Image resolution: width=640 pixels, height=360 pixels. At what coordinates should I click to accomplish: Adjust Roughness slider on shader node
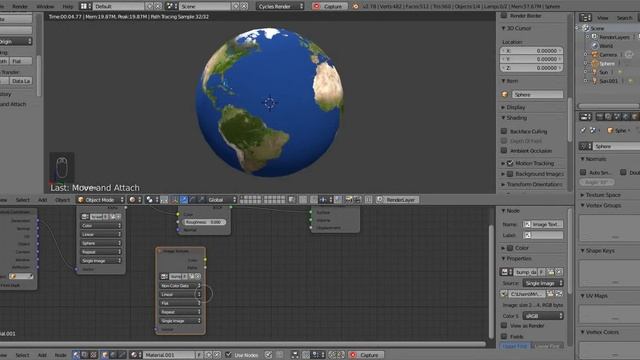[x=203, y=222]
